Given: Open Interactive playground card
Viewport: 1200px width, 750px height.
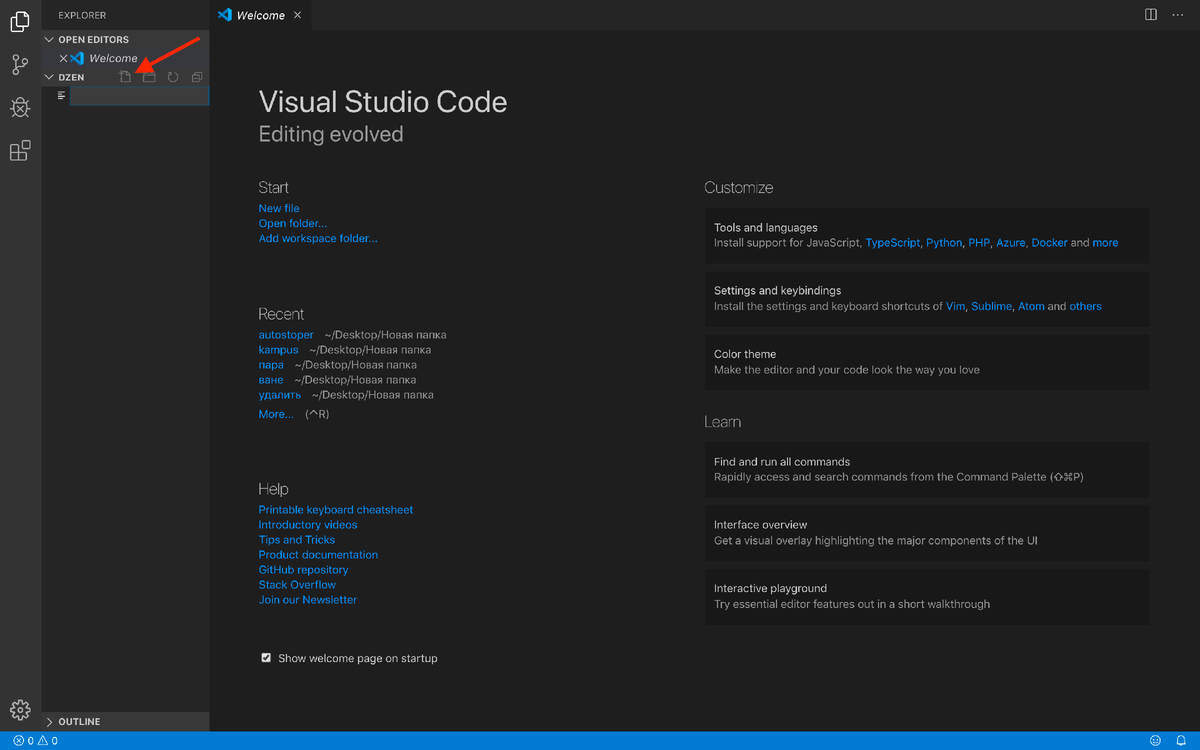Looking at the screenshot, I should click(927, 597).
